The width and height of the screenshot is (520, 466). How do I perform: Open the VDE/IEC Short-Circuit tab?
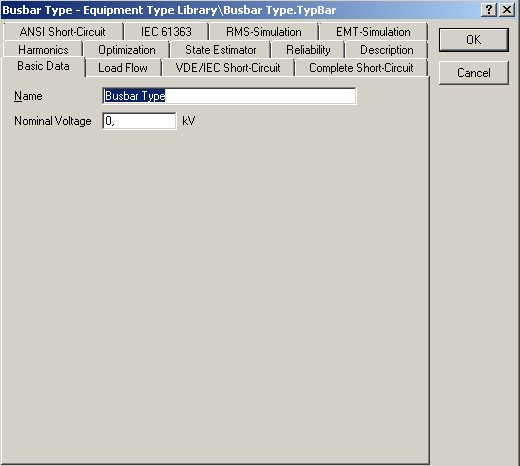[x=228, y=68]
